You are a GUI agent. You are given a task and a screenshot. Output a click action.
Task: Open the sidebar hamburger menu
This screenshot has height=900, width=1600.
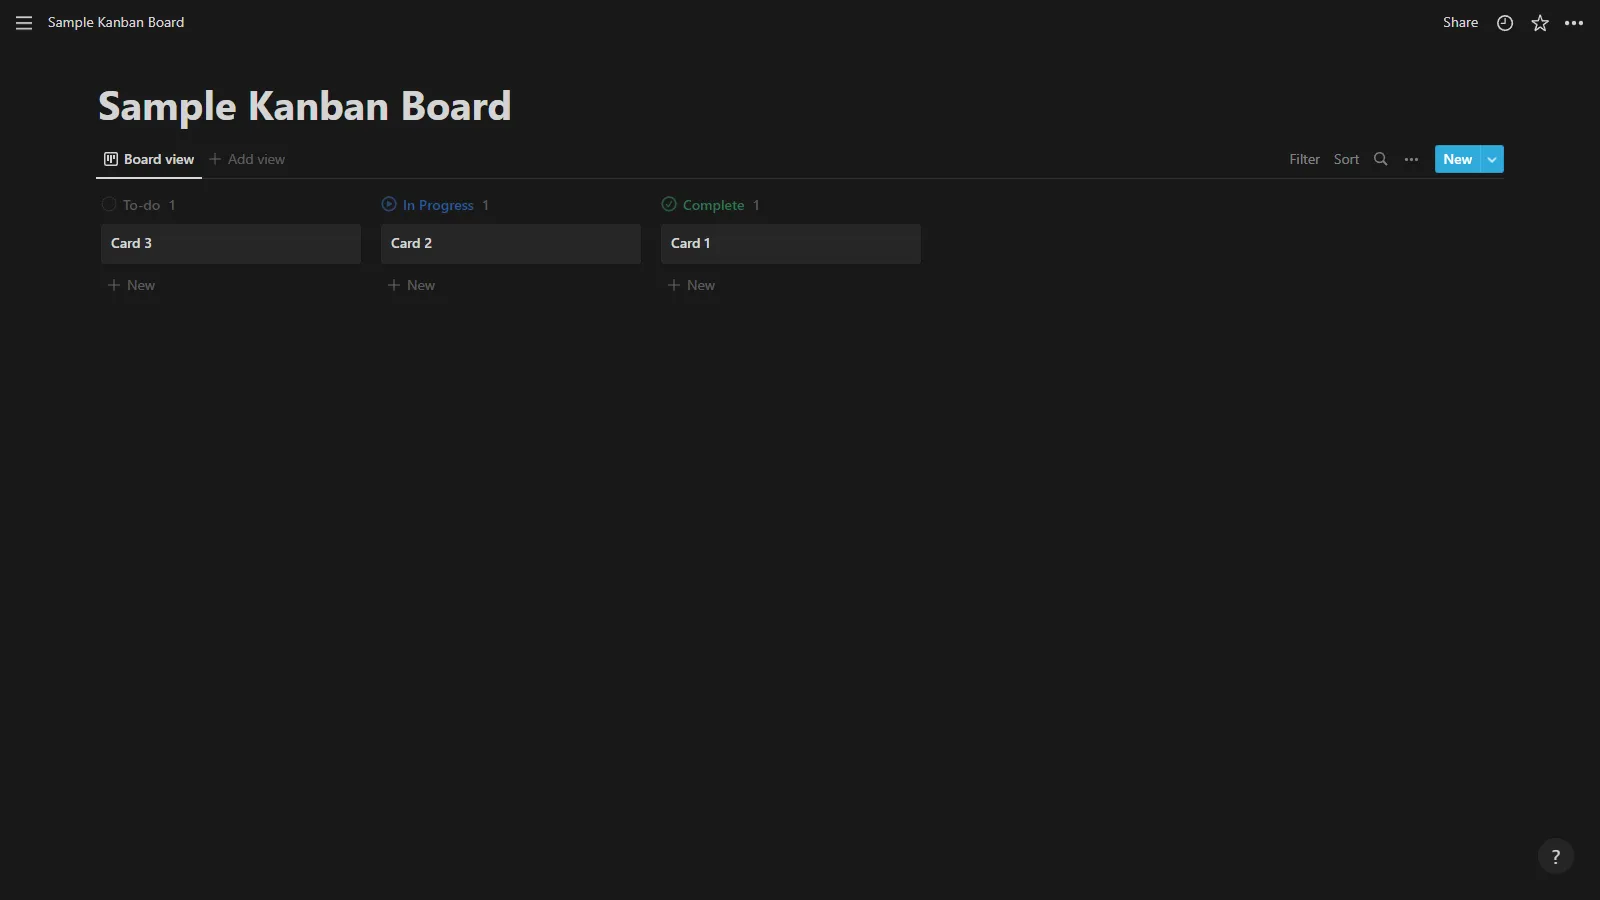[24, 23]
